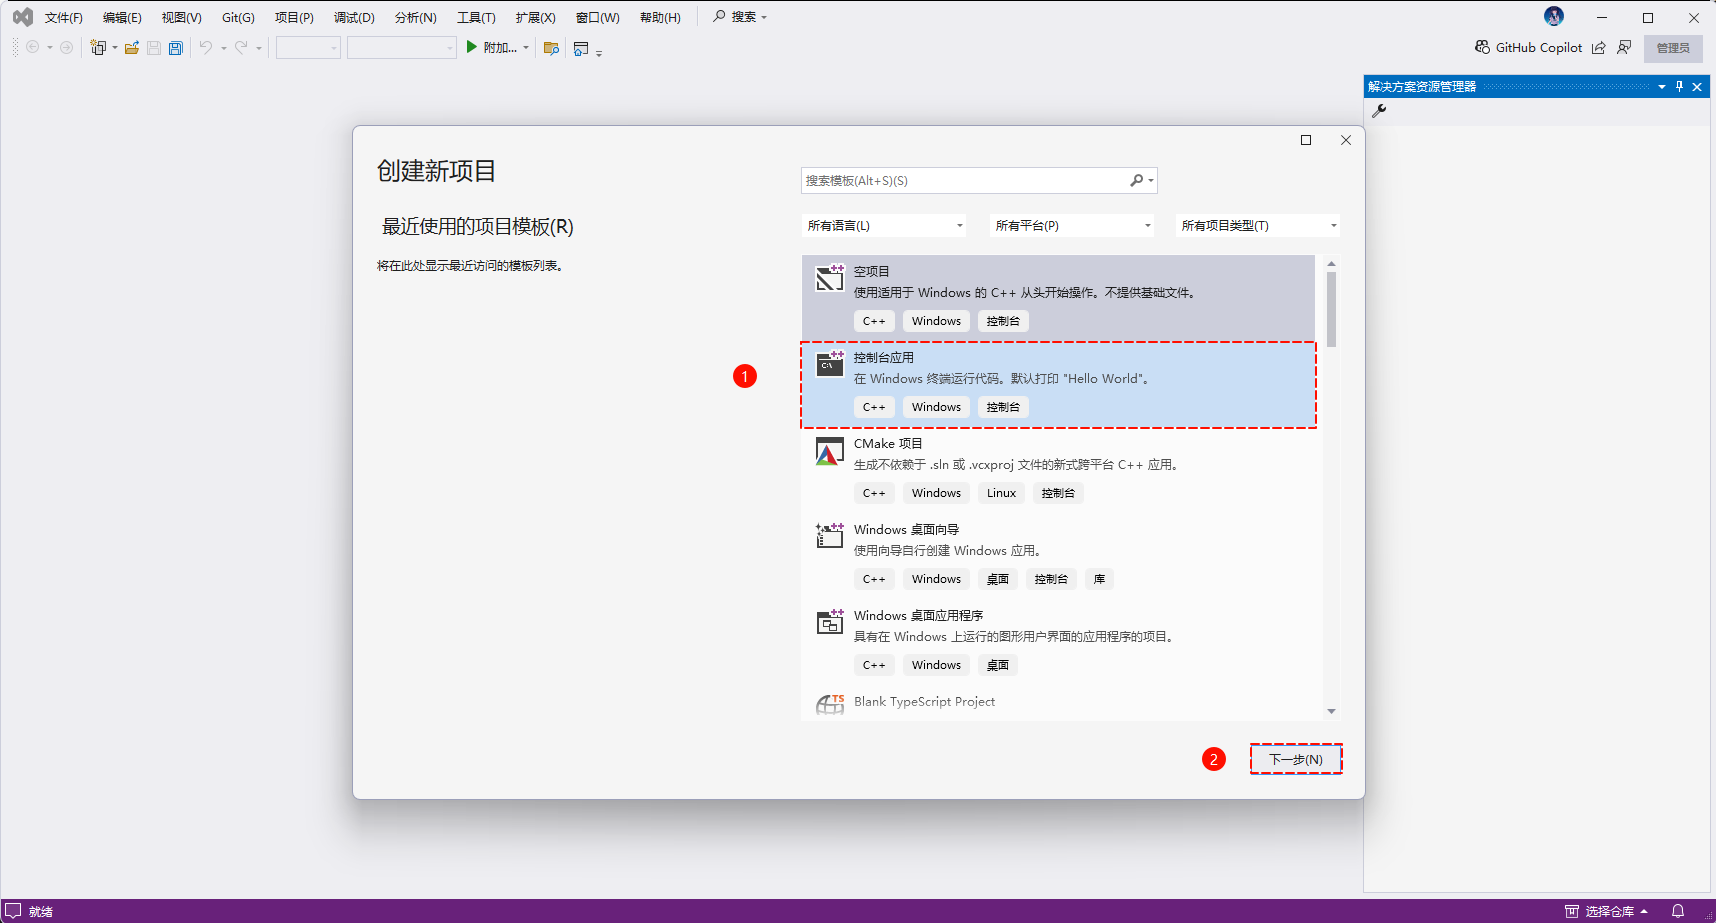Click the 选择仓库 button in status bar
This screenshot has width=1716, height=923.
coord(1607,911)
